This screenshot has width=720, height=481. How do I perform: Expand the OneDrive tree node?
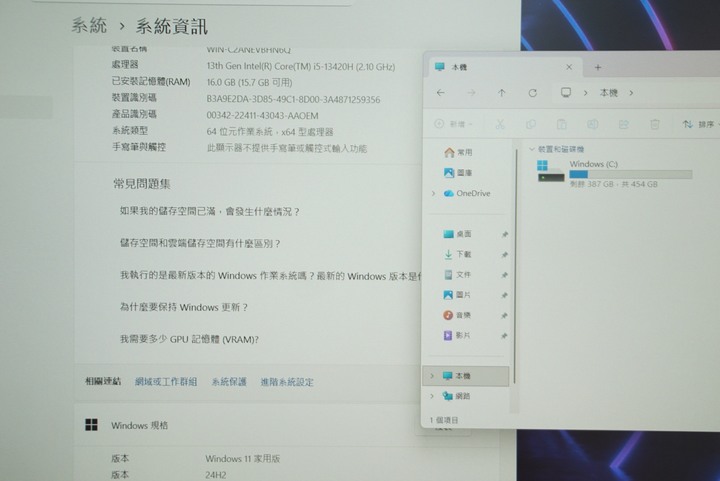click(x=433, y=193)
